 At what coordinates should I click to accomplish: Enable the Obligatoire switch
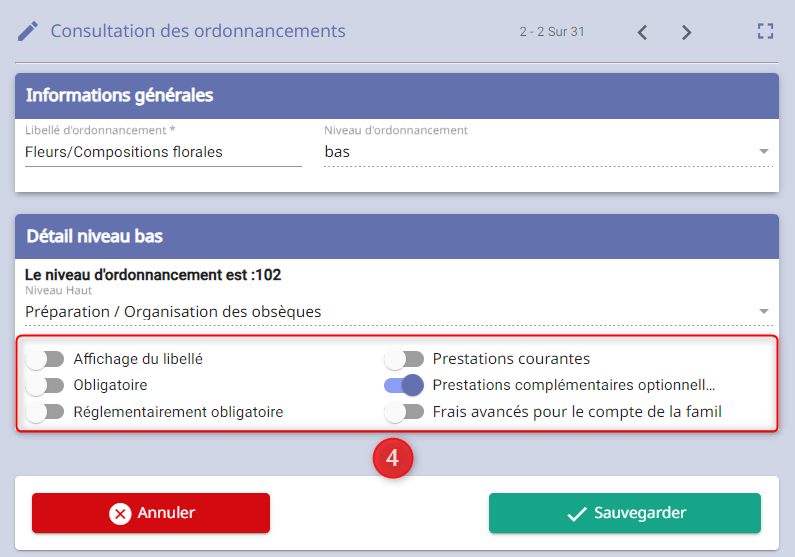click(45, 386)
